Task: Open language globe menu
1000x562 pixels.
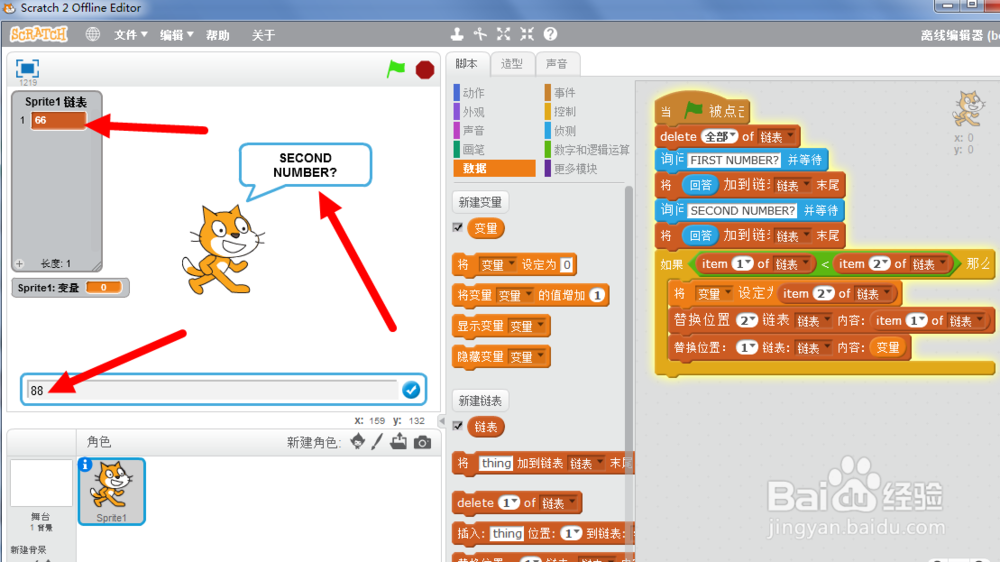Action: [92, 34]
